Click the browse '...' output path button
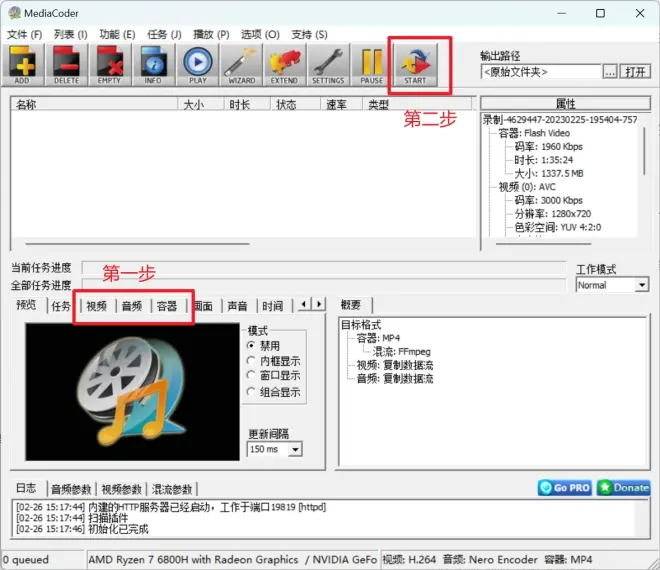 click(610, 72)
